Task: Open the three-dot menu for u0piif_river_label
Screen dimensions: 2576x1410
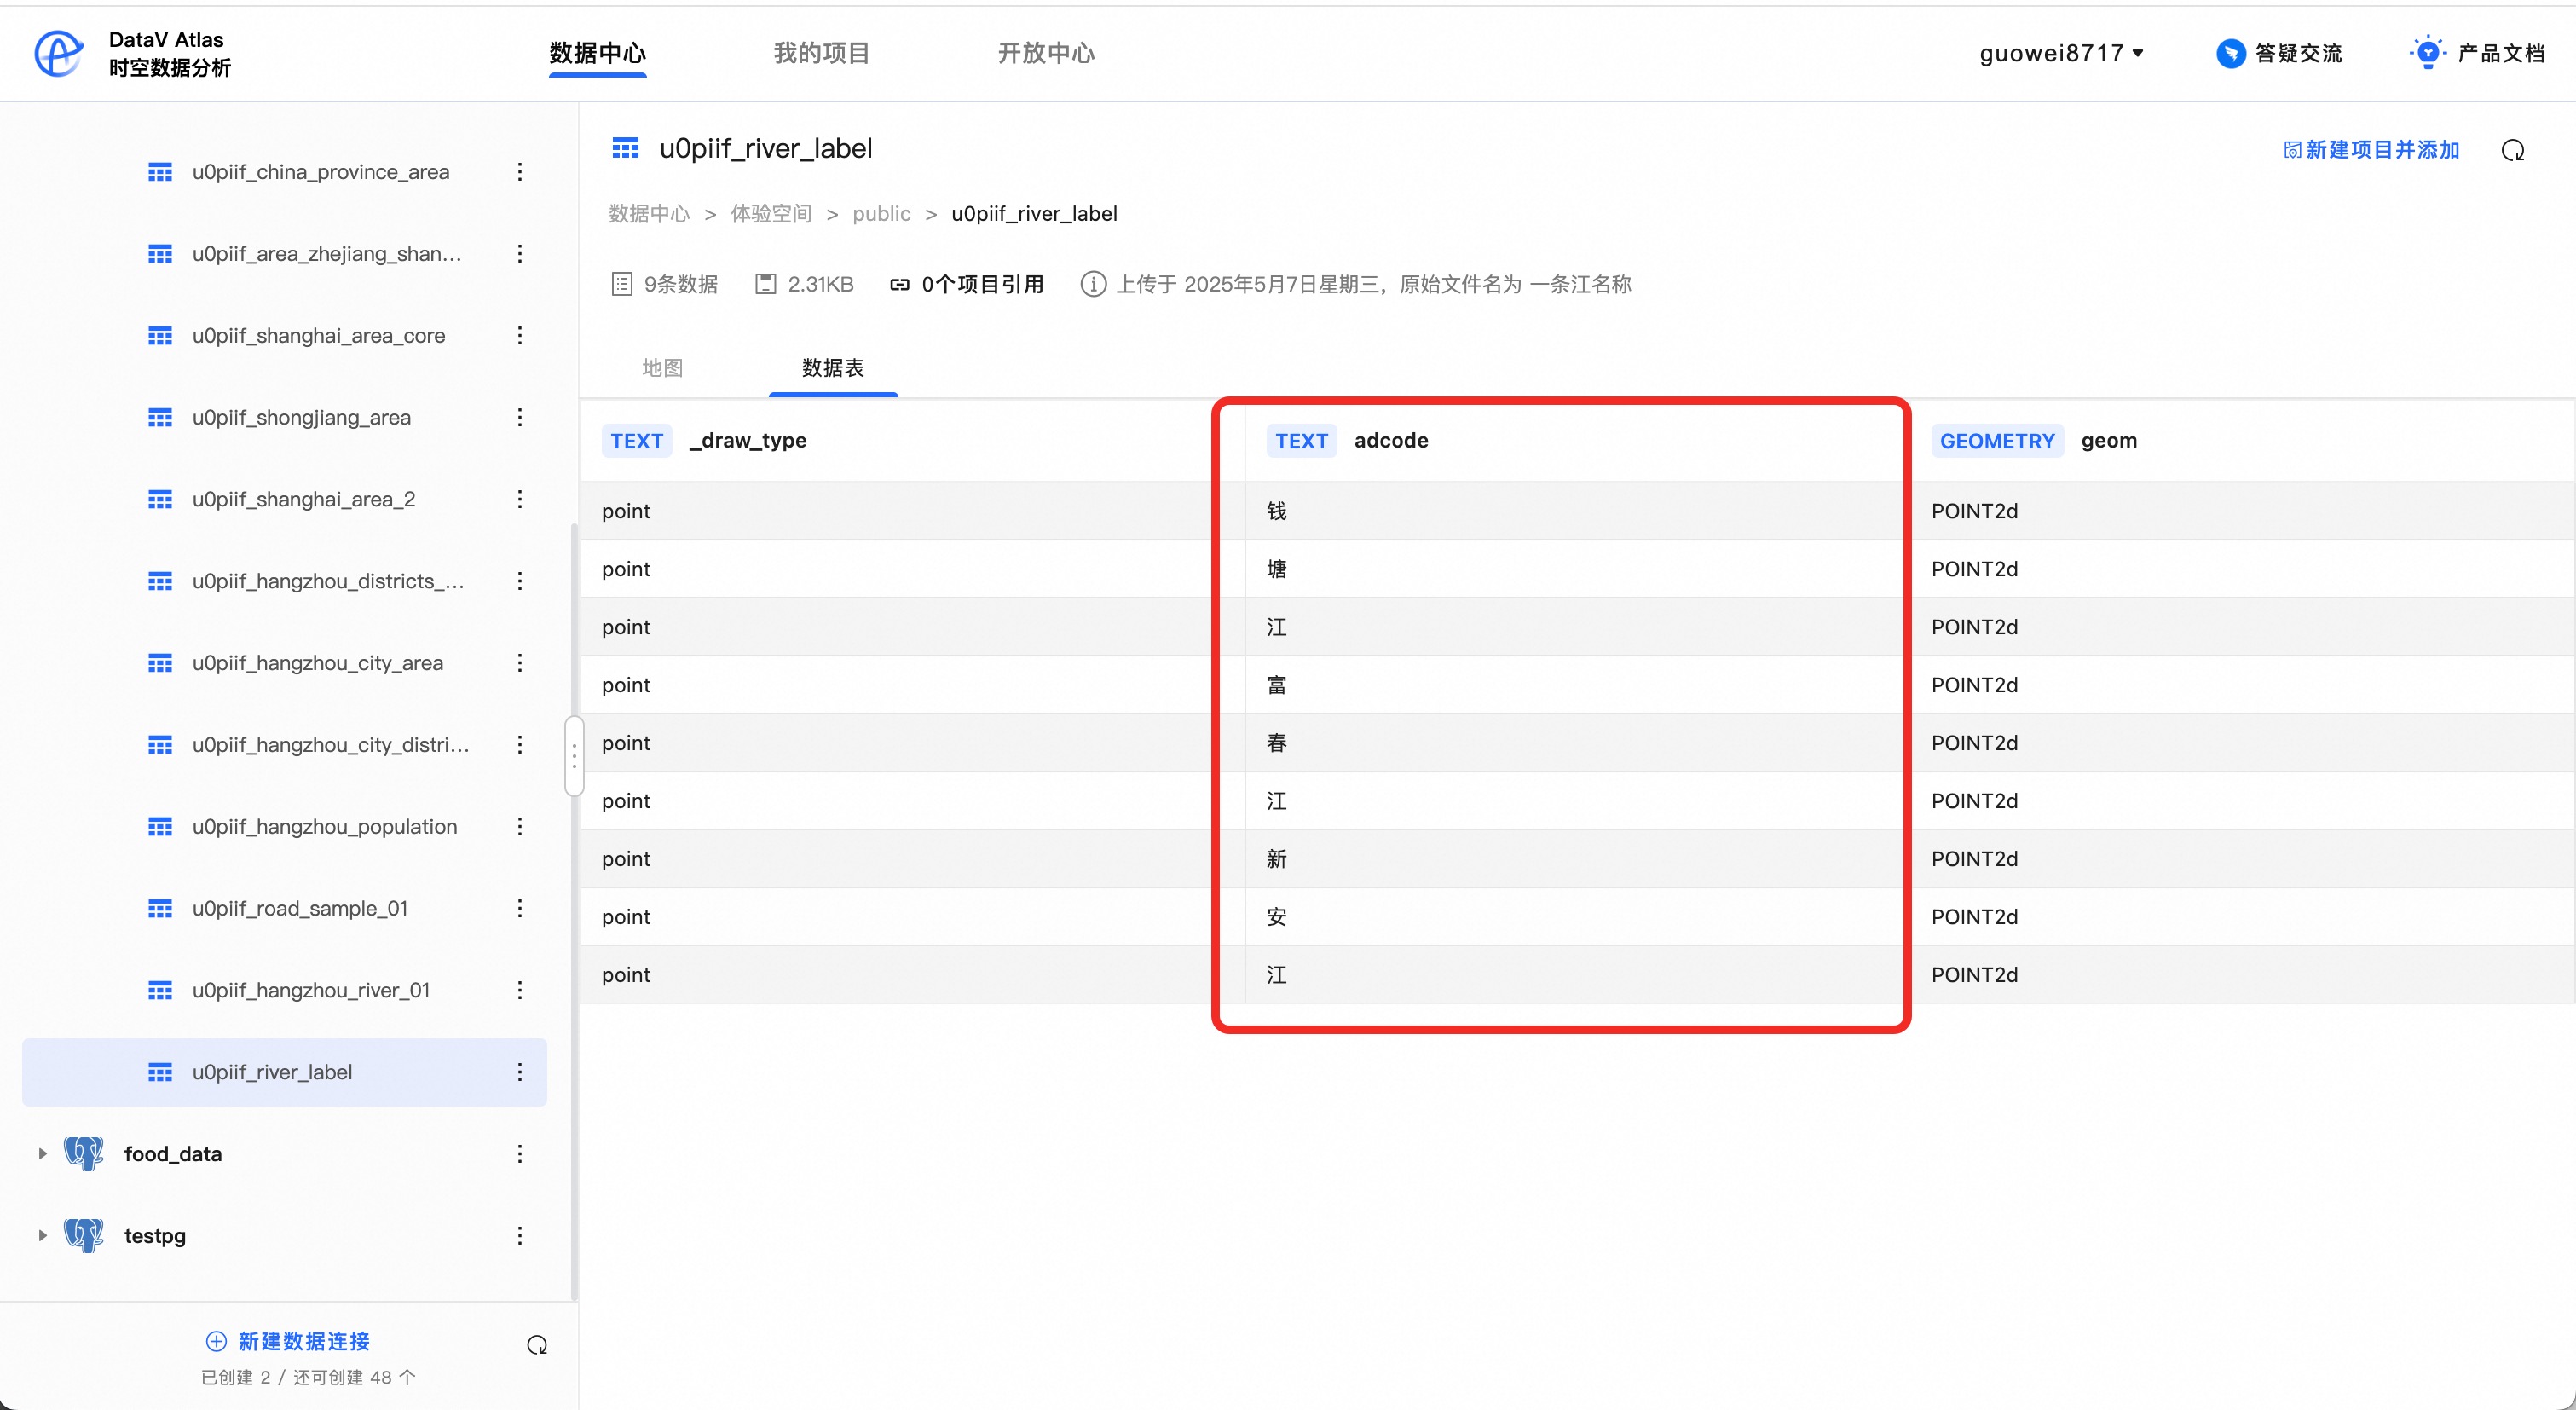Action: click(519, 1072)
